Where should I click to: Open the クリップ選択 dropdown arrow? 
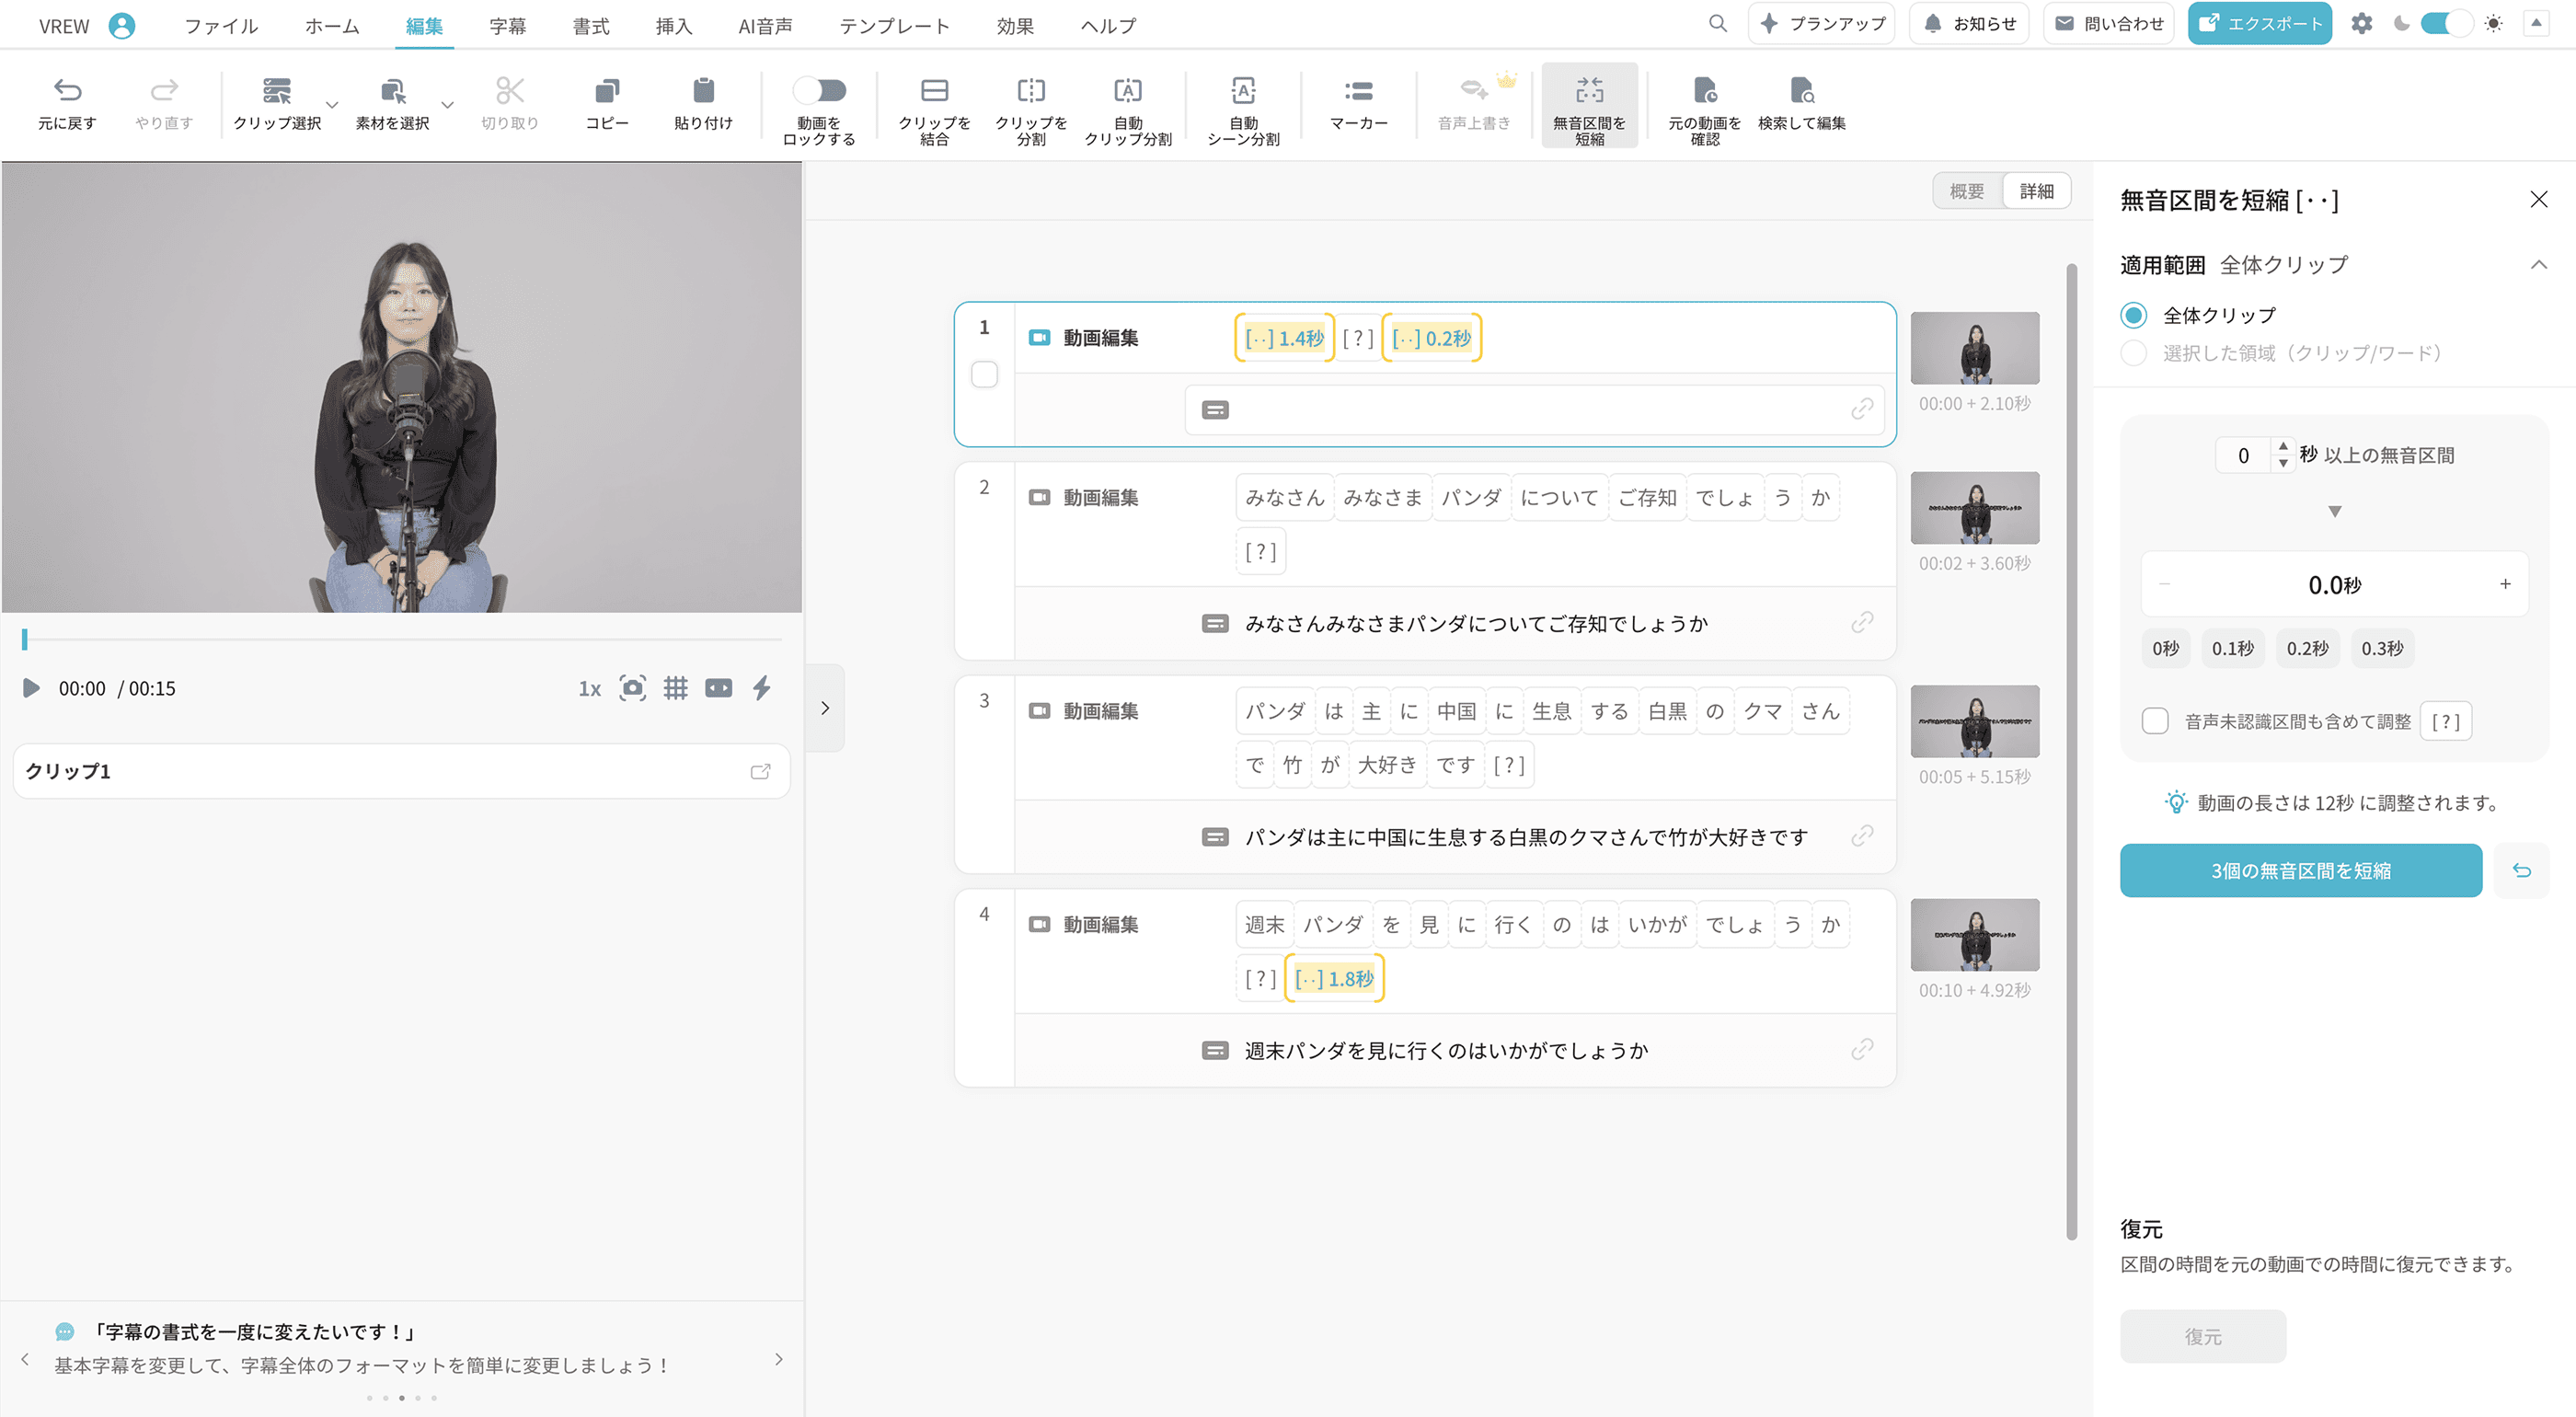332,104
